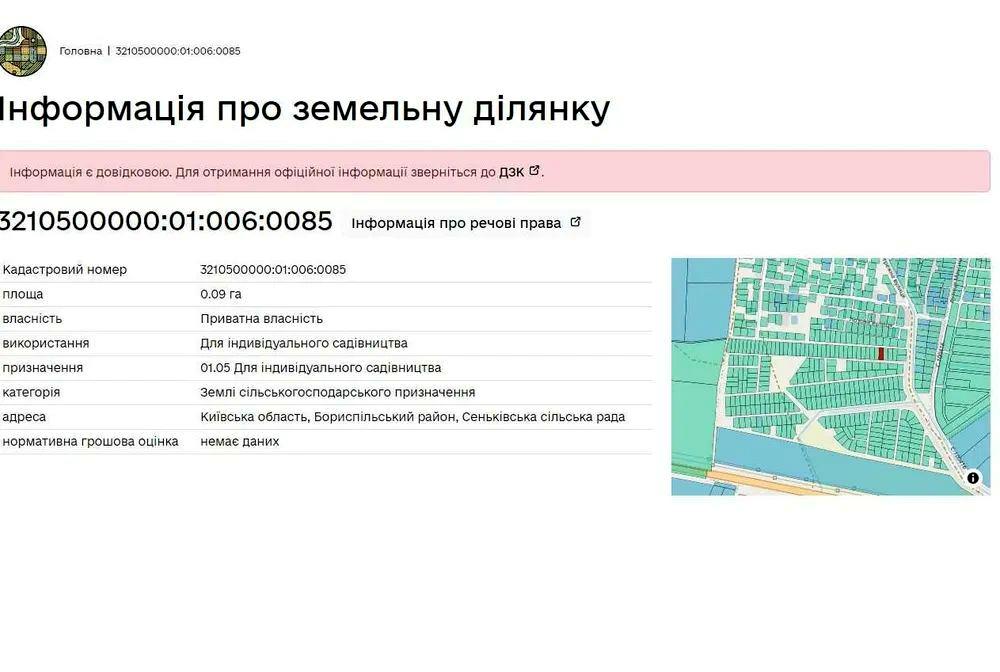Click the категорія row label
Screen dimensions: 1000x672
tap(31, 392)
